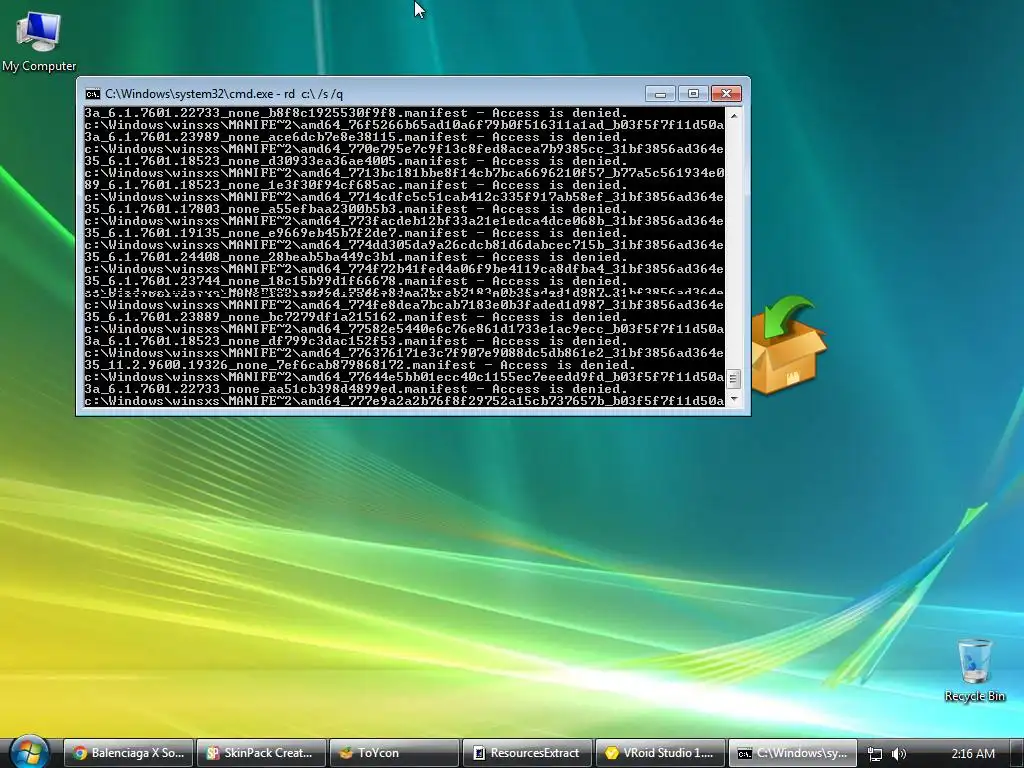This screenshot has height=768, width=1024.
Task: Minimize the cmd.exe window
Action: (x=660, y=94)
